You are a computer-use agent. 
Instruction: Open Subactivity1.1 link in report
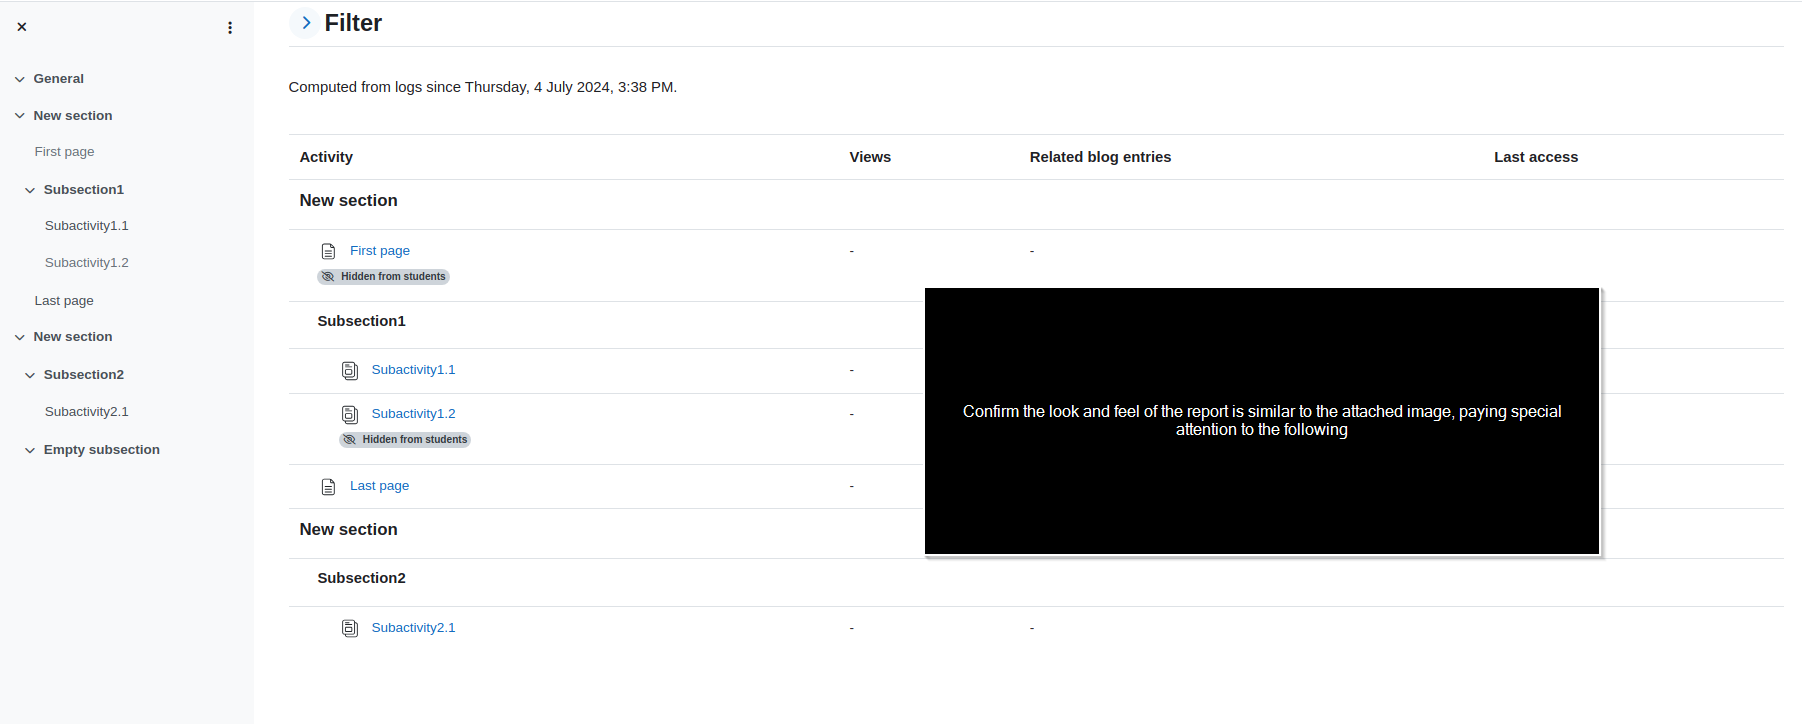414,370
